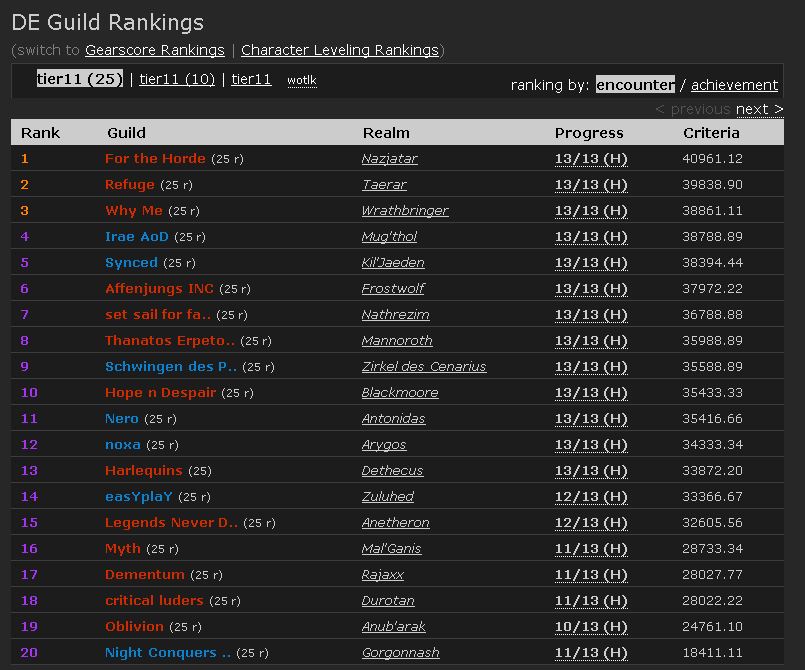Open Character Leveling Rankings link
The height and width of the screenshot is (670, 805).
[x=340, y=50]
